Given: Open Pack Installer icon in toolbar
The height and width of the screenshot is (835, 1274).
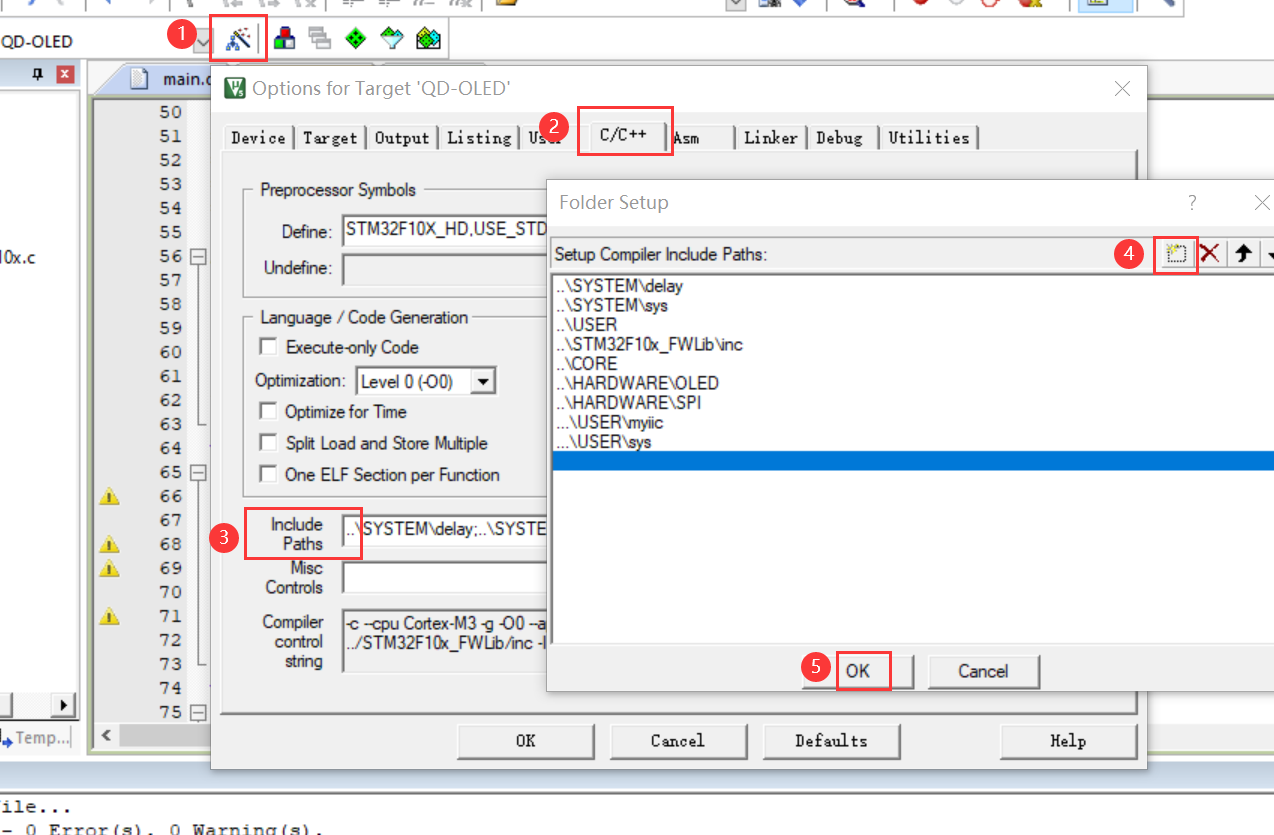Looking at the screenshot, I should tap(428, 39).
